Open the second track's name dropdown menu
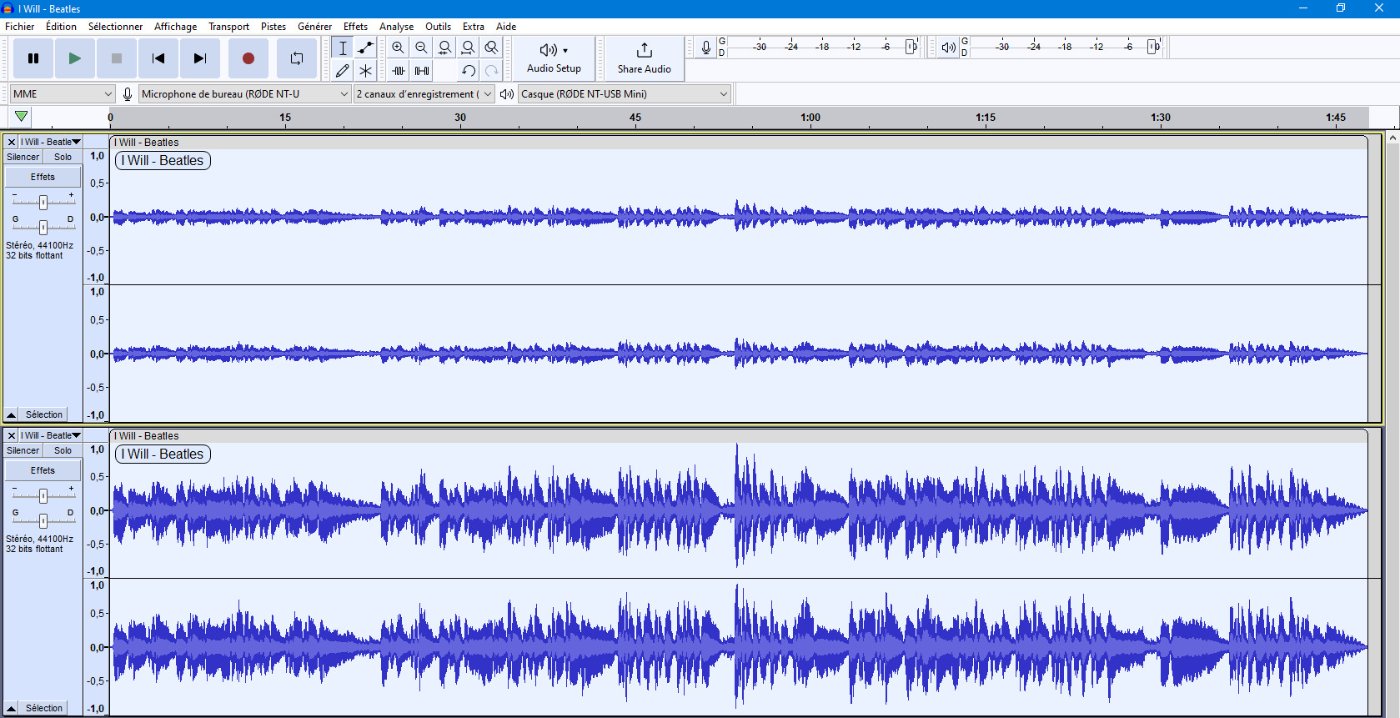The width and height of the screenshot is (1400, 718). click(x=50, y=436)
